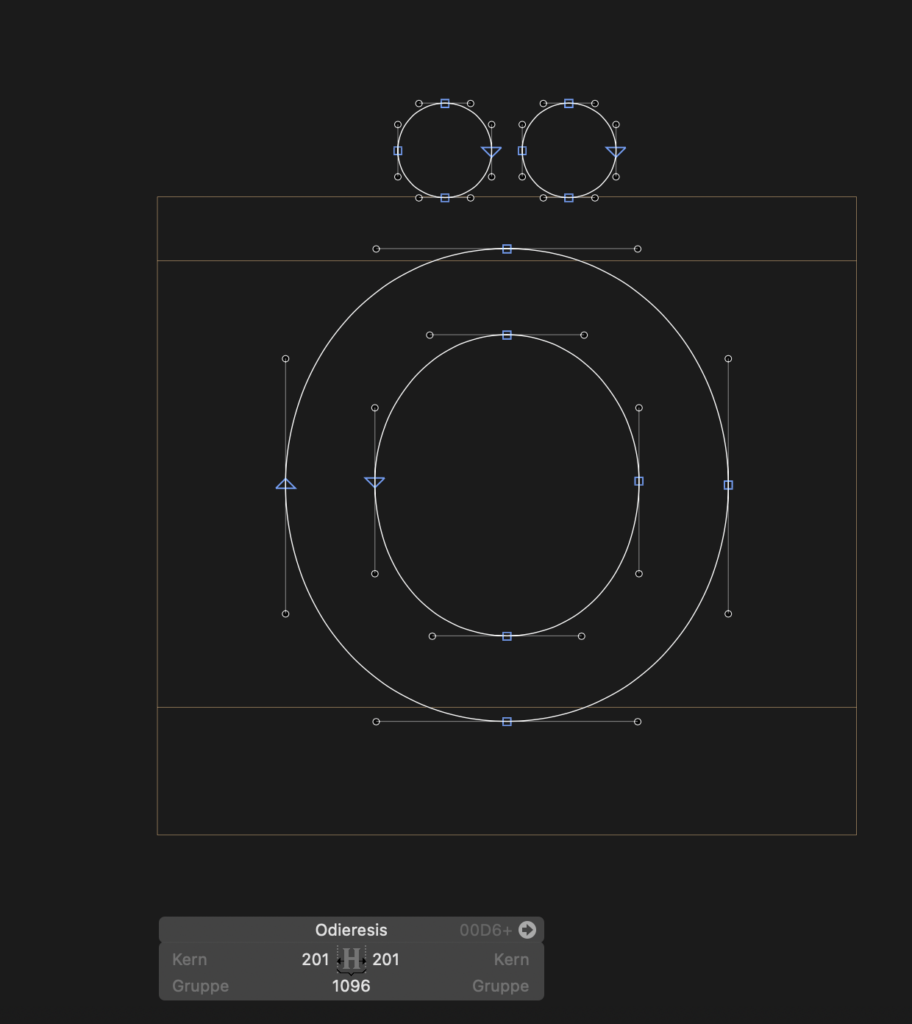Select top node of left dieresis dot
912x1024 pixels.
pyautogui.click(x=445, y=103)
